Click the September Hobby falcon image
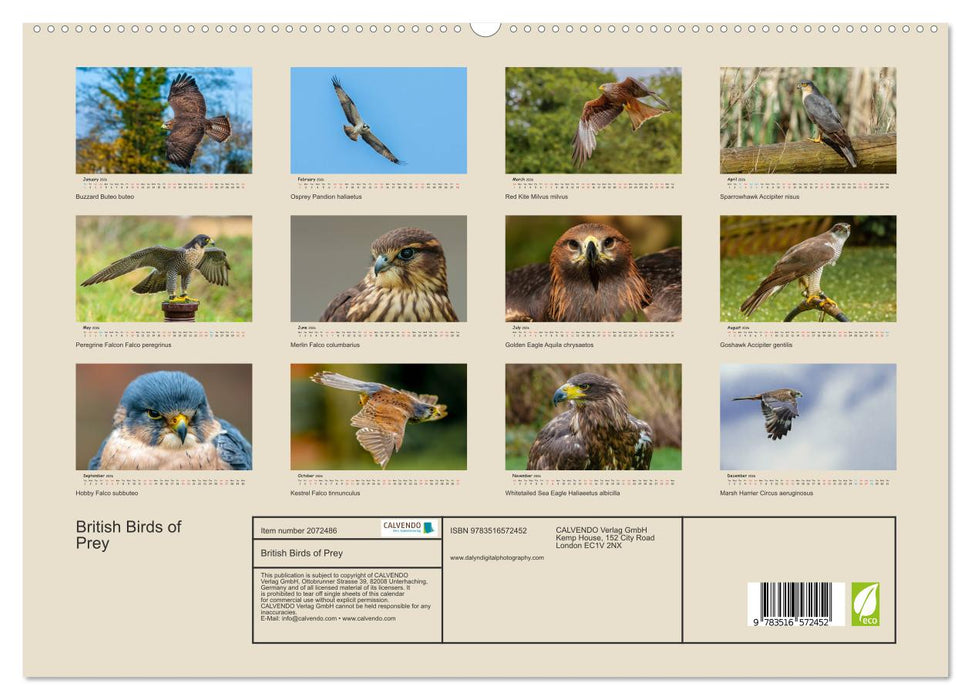The image size is (971, 700). tap(165, 417)
